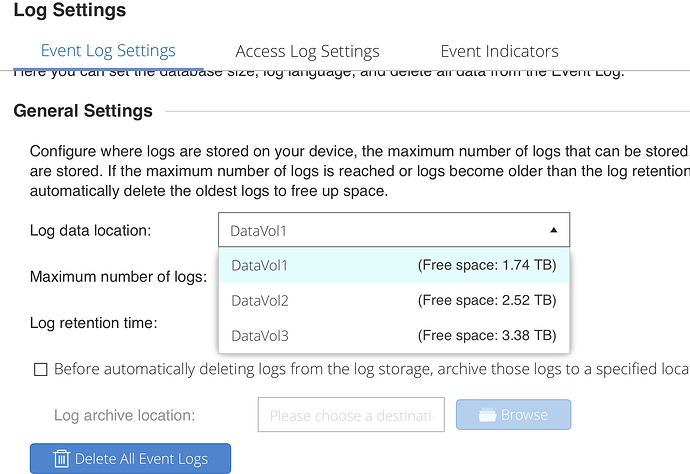The image size is (690, 474).
Task: Click the Maximum number of logs label
Action: [x=118, y=277]
